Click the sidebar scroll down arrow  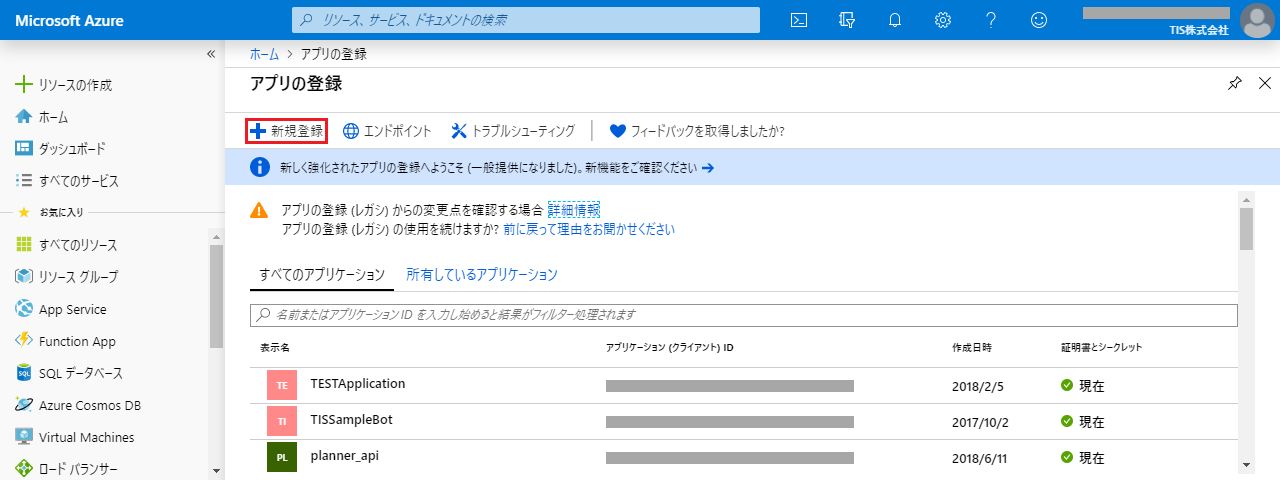click(216, 470)
